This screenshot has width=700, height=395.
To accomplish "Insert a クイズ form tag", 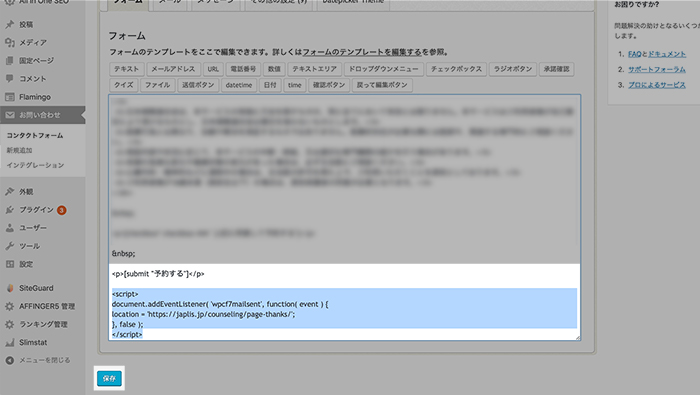I will coord(123,85).
